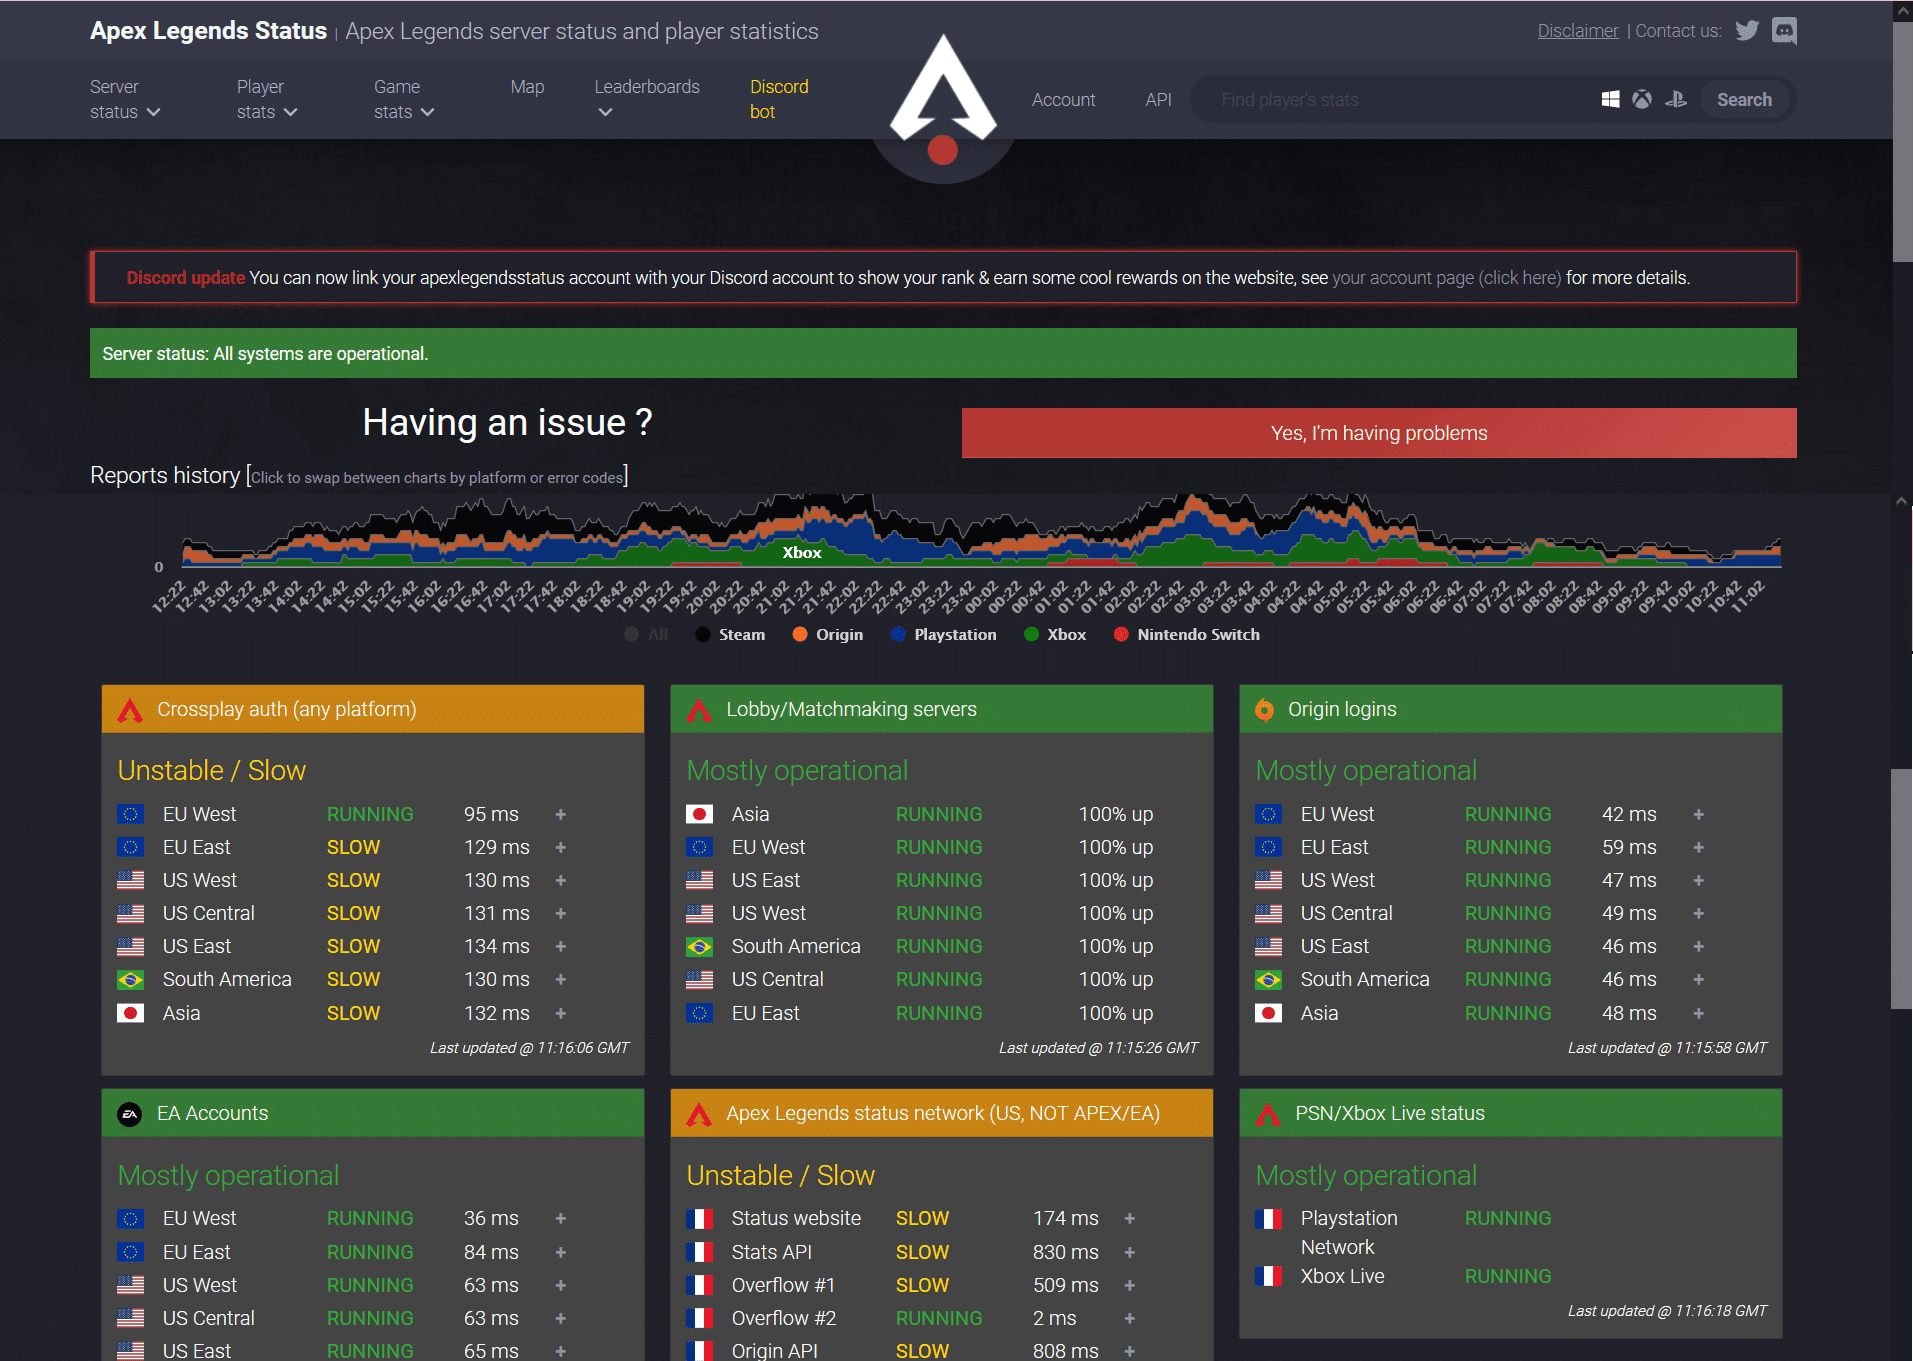Toggle the Origin series in chart legend
The height and width of the screenshot is (1361, 1913).
(x=827, y=635)
